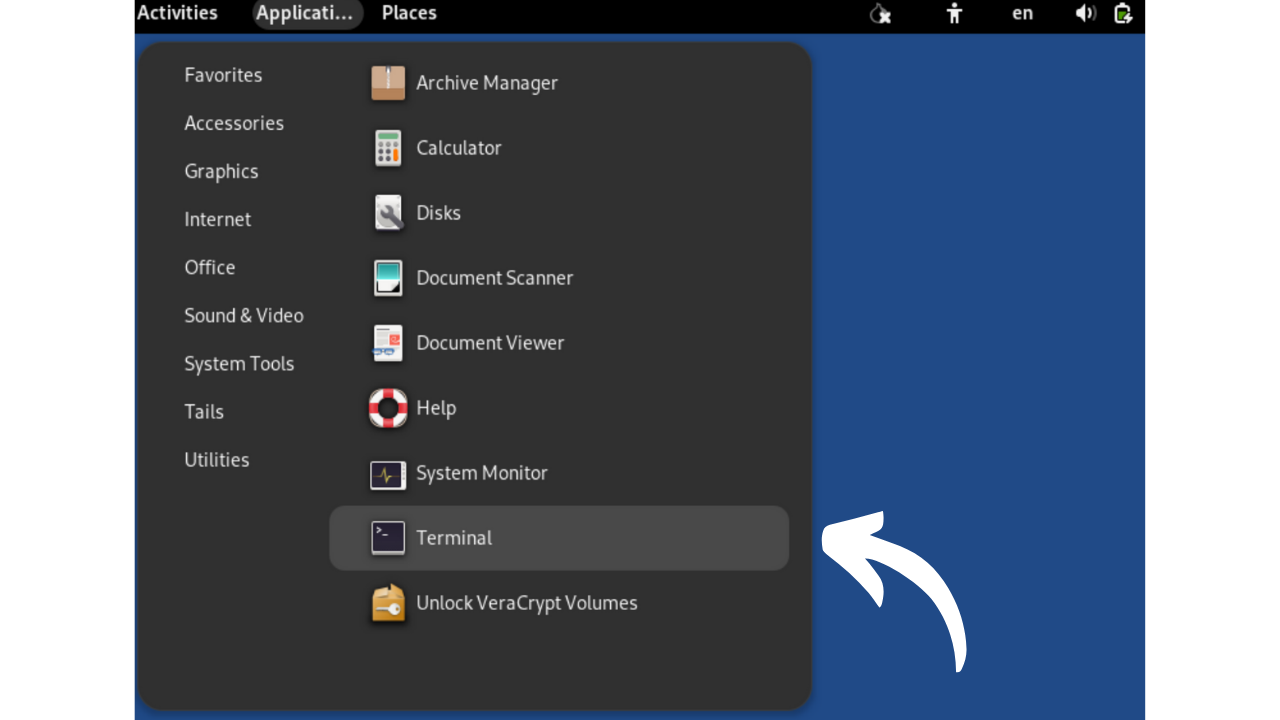The image size is (1280, 720).
Task: Open the accessibility menu in top bar
Action: (954, 13)
